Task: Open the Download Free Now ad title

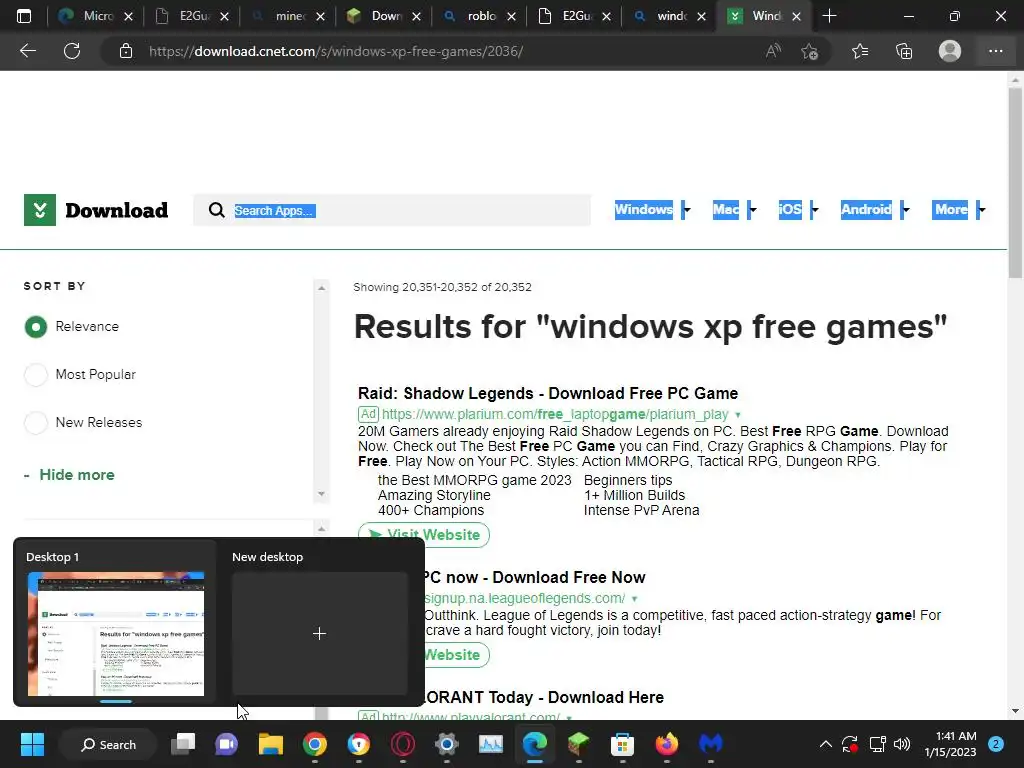Action: point(536,577)
